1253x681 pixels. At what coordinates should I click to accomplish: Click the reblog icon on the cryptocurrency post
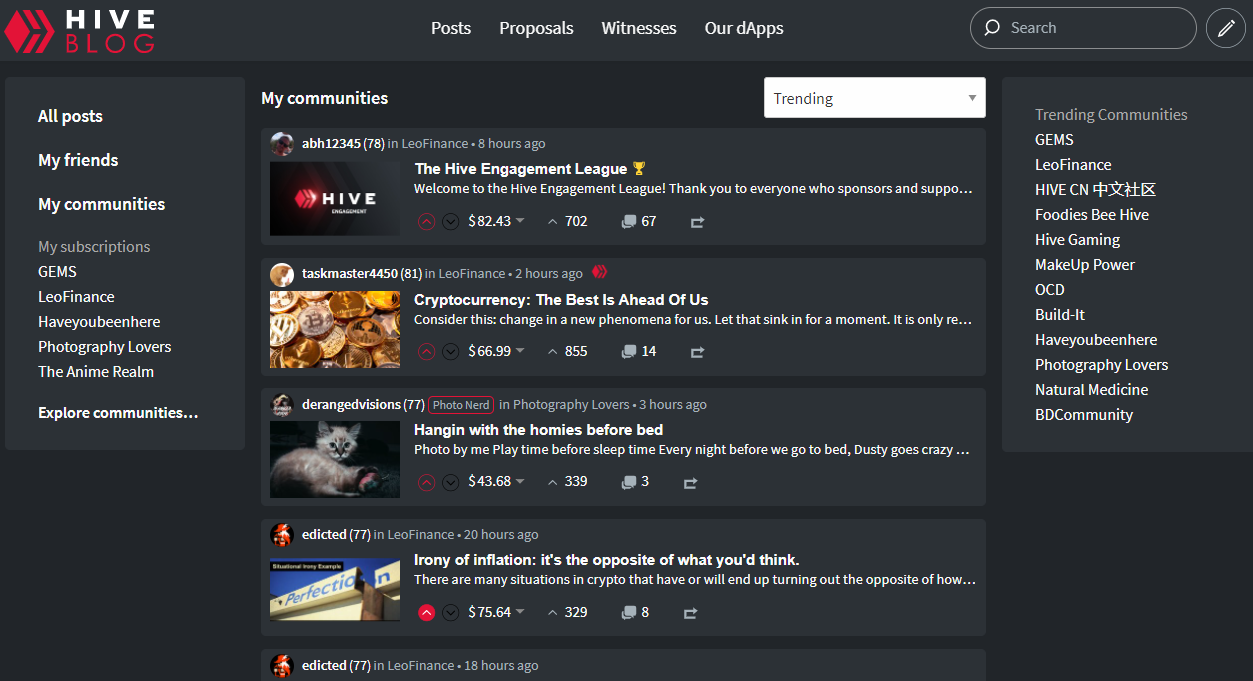point(697,351)
